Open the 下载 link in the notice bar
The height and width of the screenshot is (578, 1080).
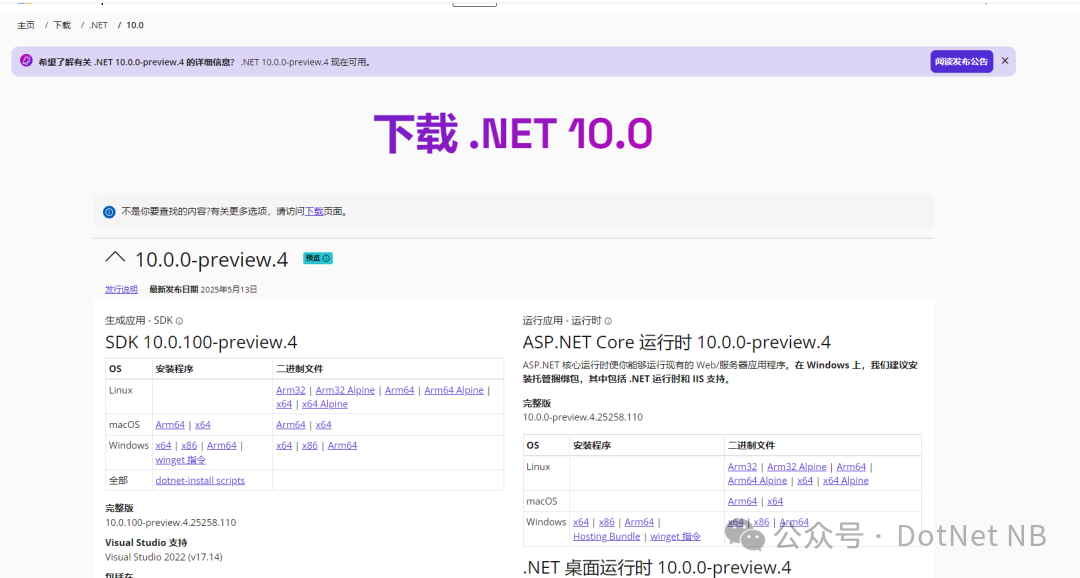coord(314,211)
